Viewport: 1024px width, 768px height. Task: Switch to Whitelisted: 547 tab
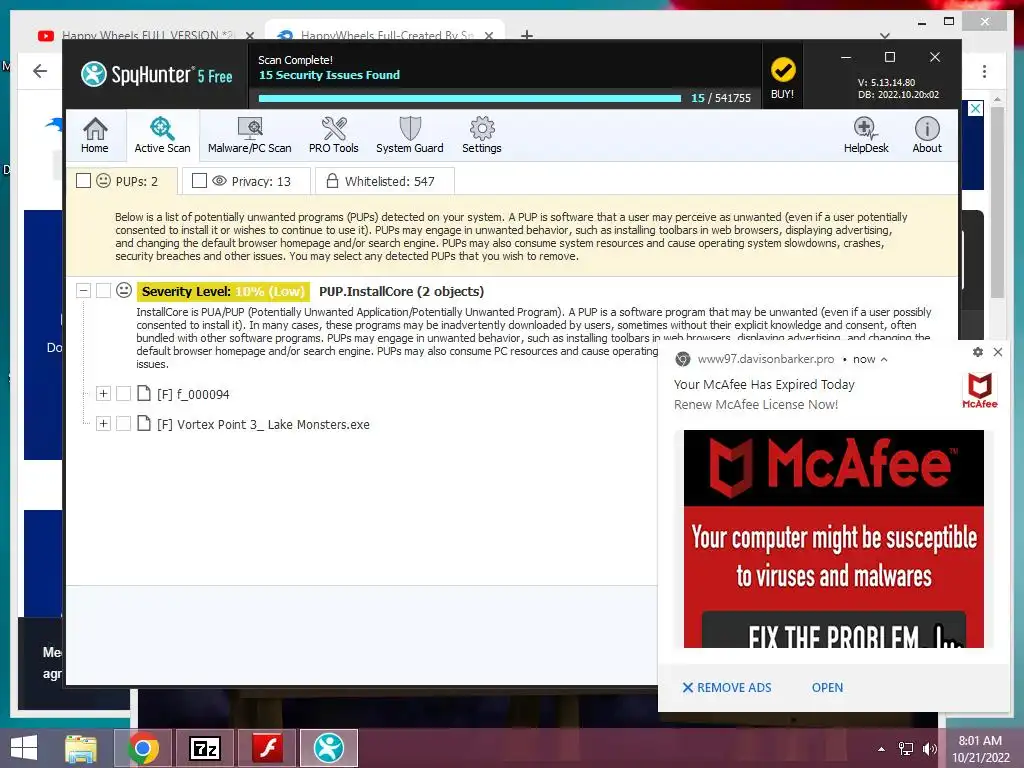tap(384, 181)
